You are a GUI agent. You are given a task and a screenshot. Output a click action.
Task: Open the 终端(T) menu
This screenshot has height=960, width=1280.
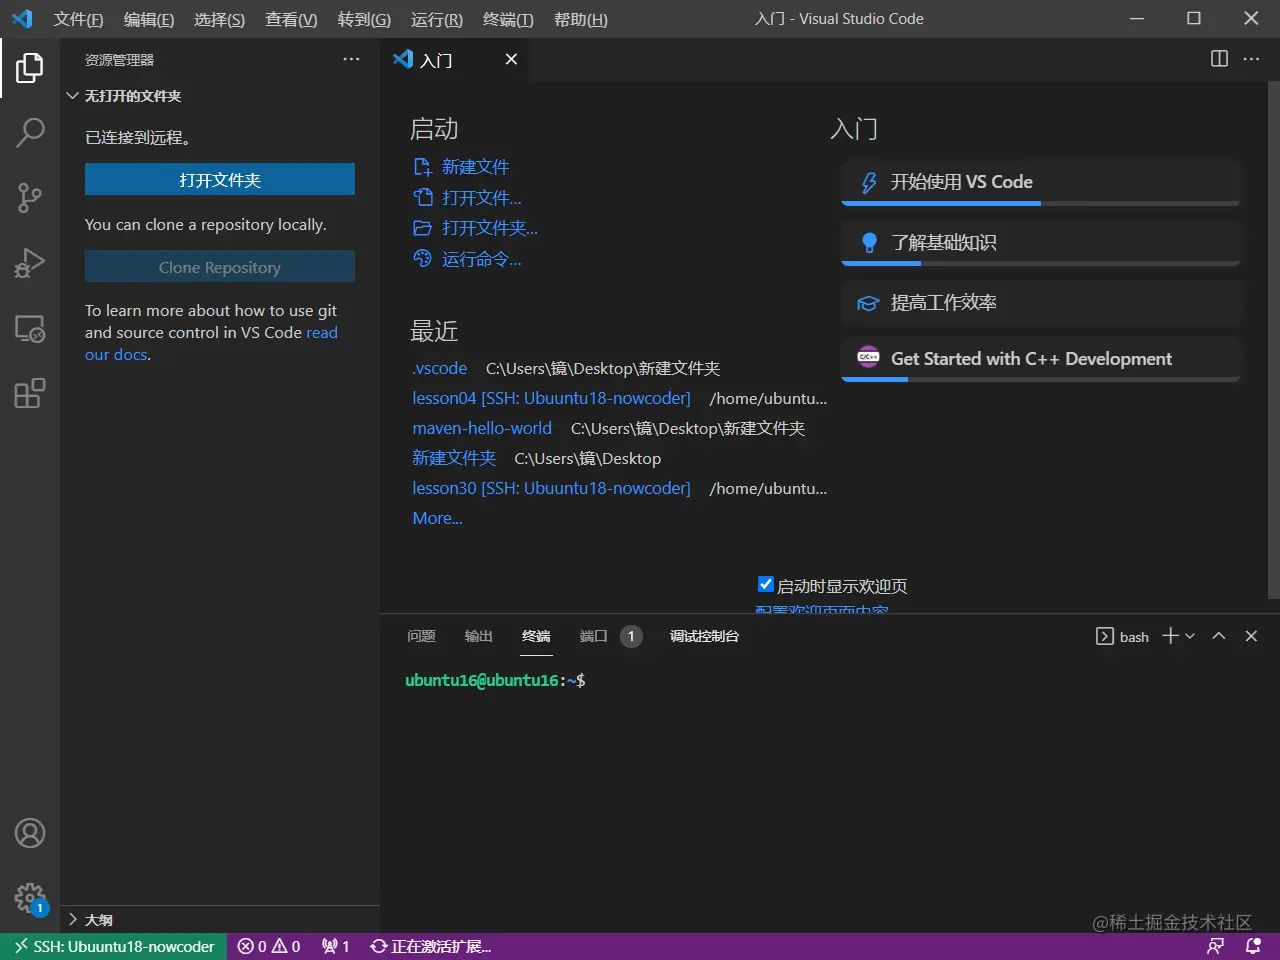508,19
